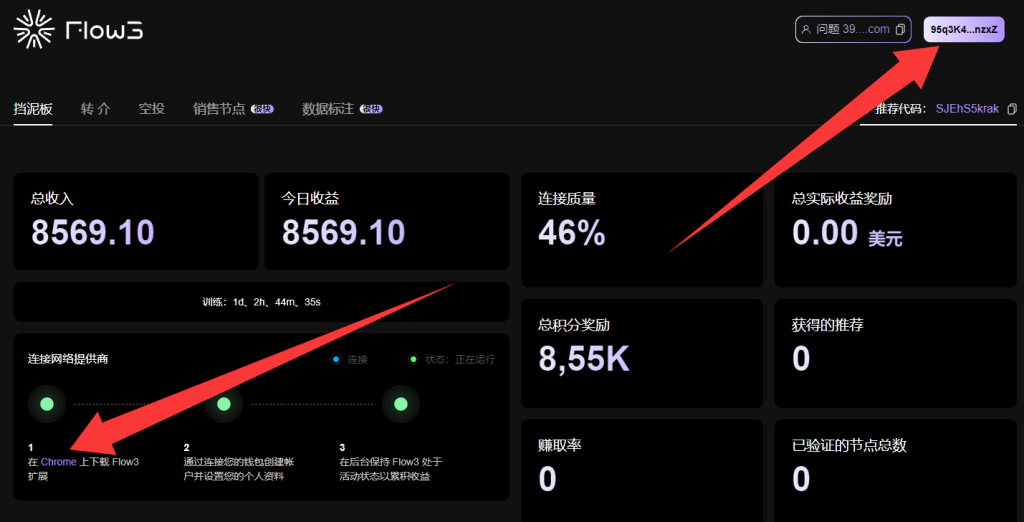Screen dimensions: 1024x522
Task: Click the 总实际收益奖励 card title
Action: click(842, 199)
